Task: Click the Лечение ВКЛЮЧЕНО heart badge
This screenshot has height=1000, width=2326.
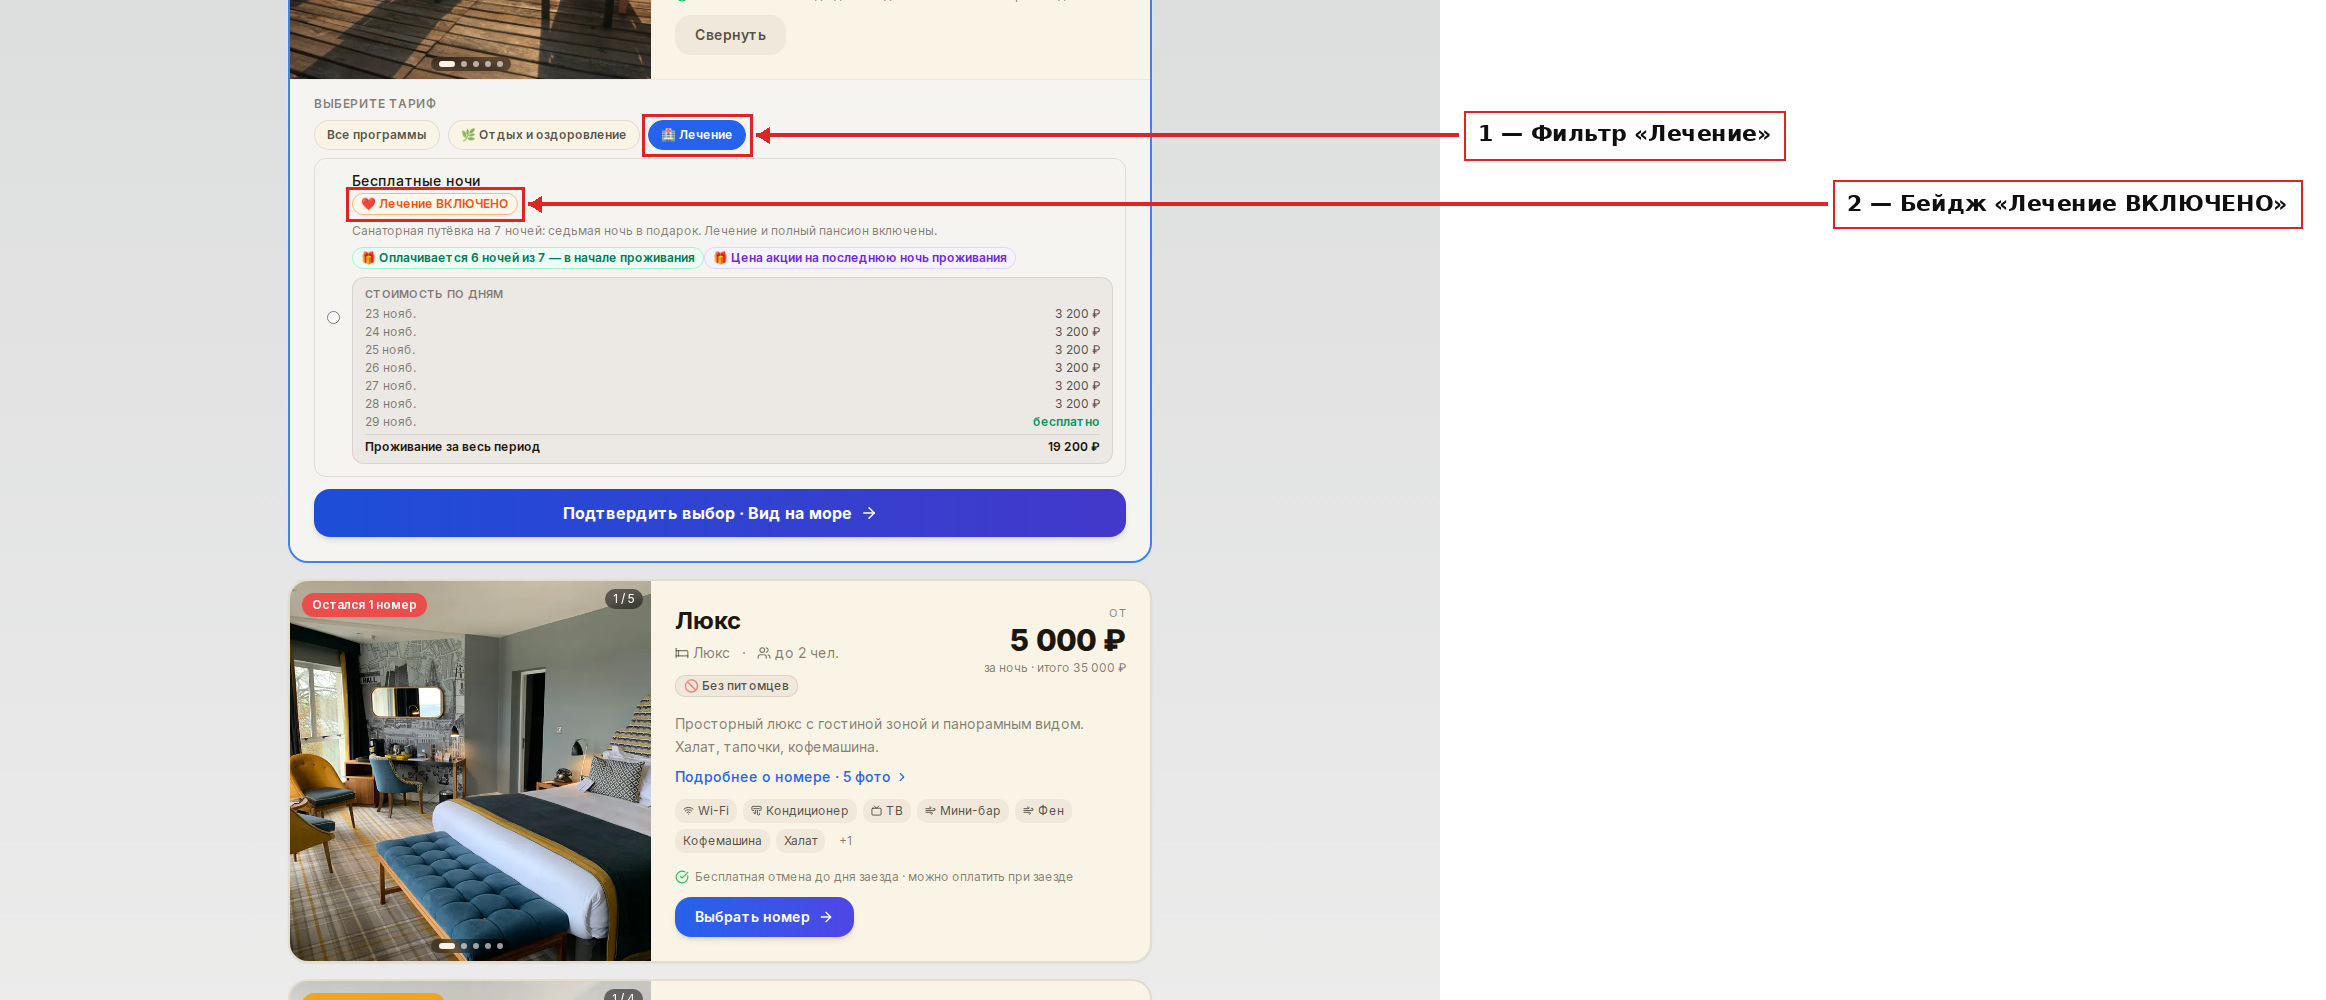Action: [x=435, y=204]
